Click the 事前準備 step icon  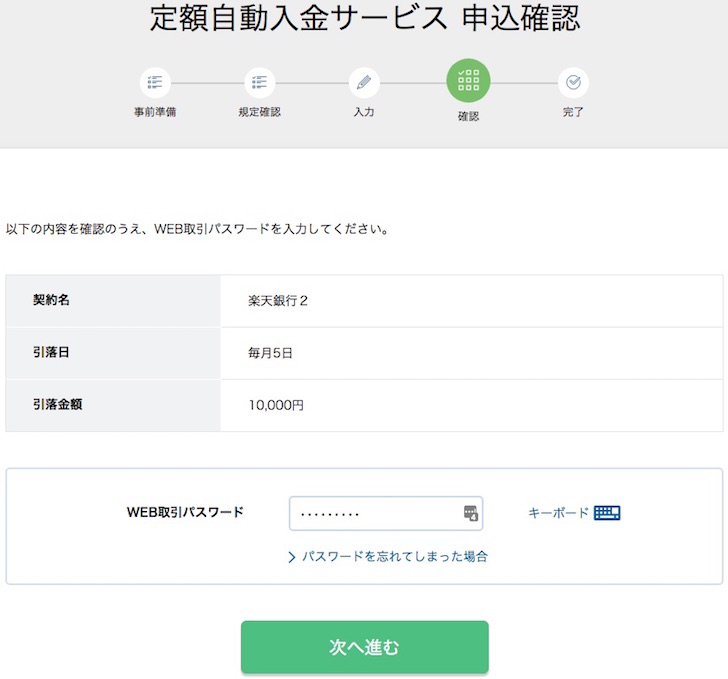click(155, 83)
